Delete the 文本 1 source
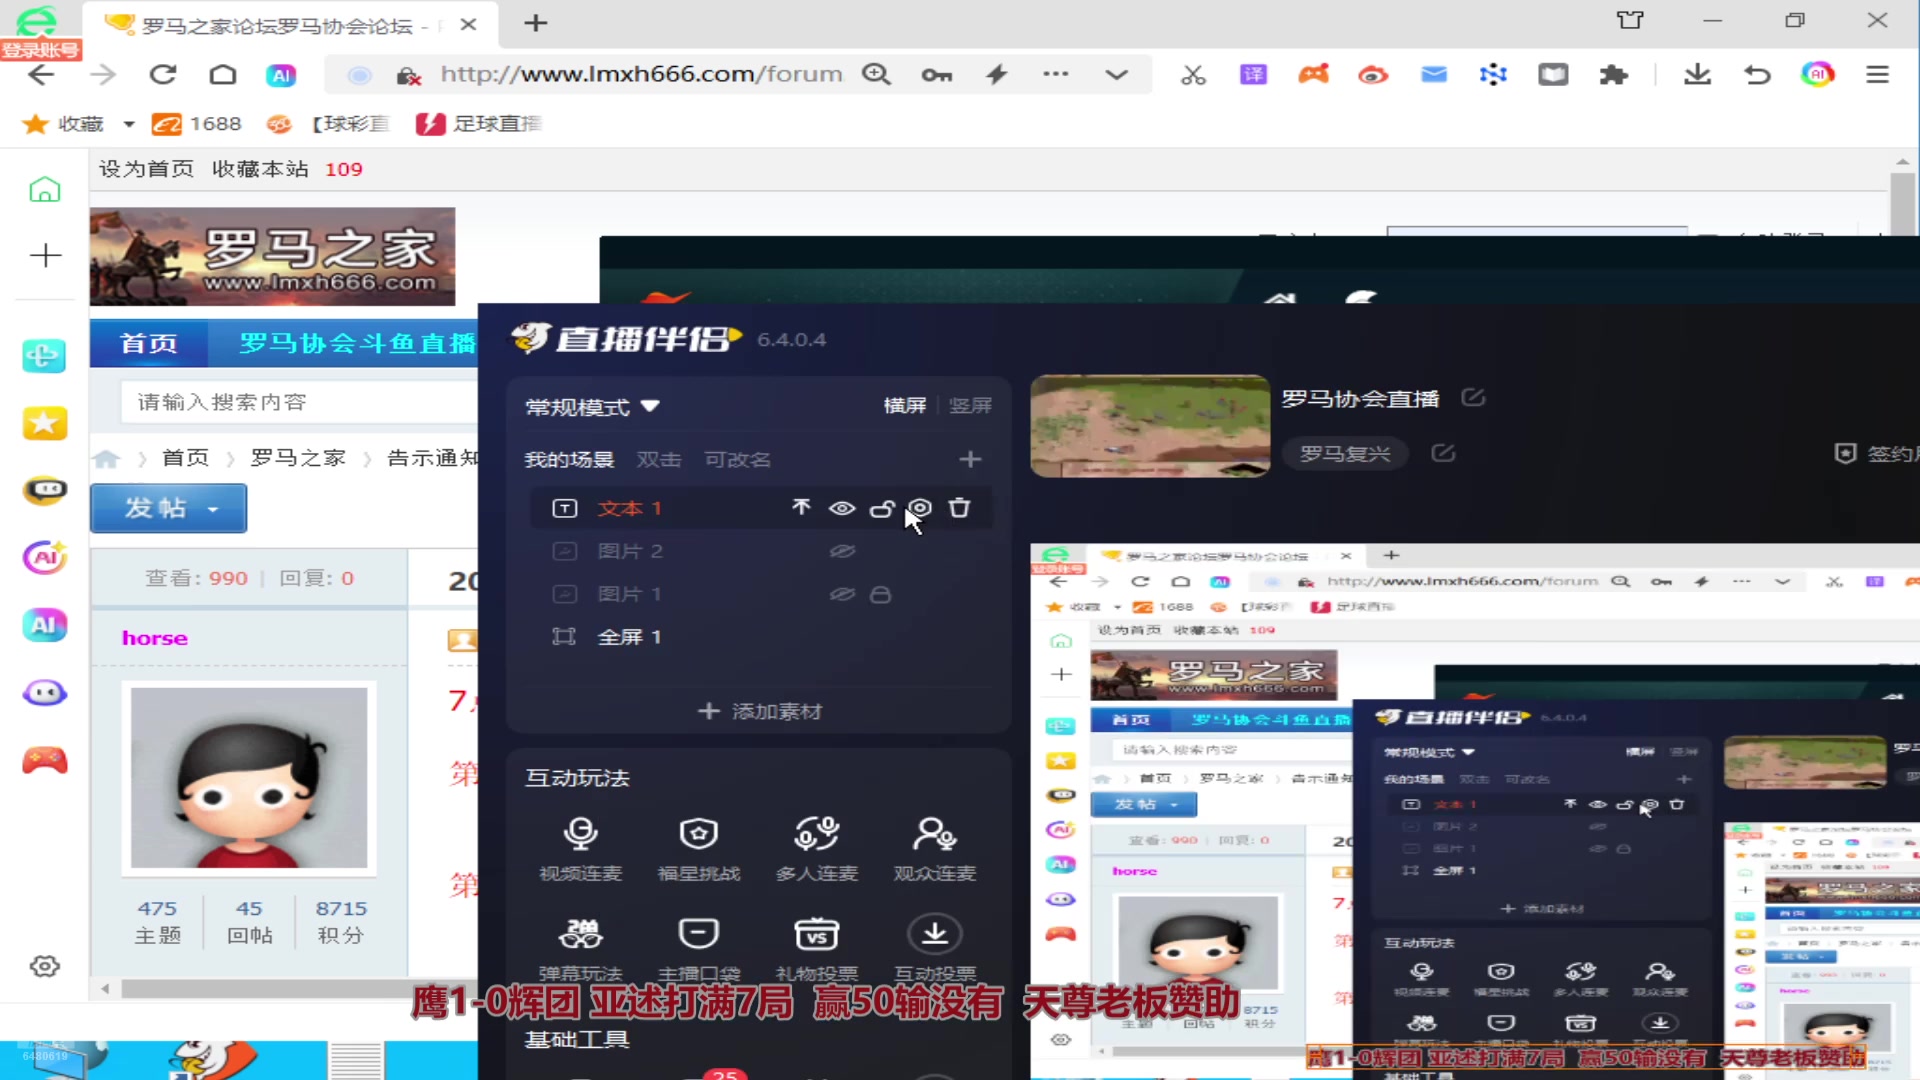1920x1080 pixels. point(959,508)
